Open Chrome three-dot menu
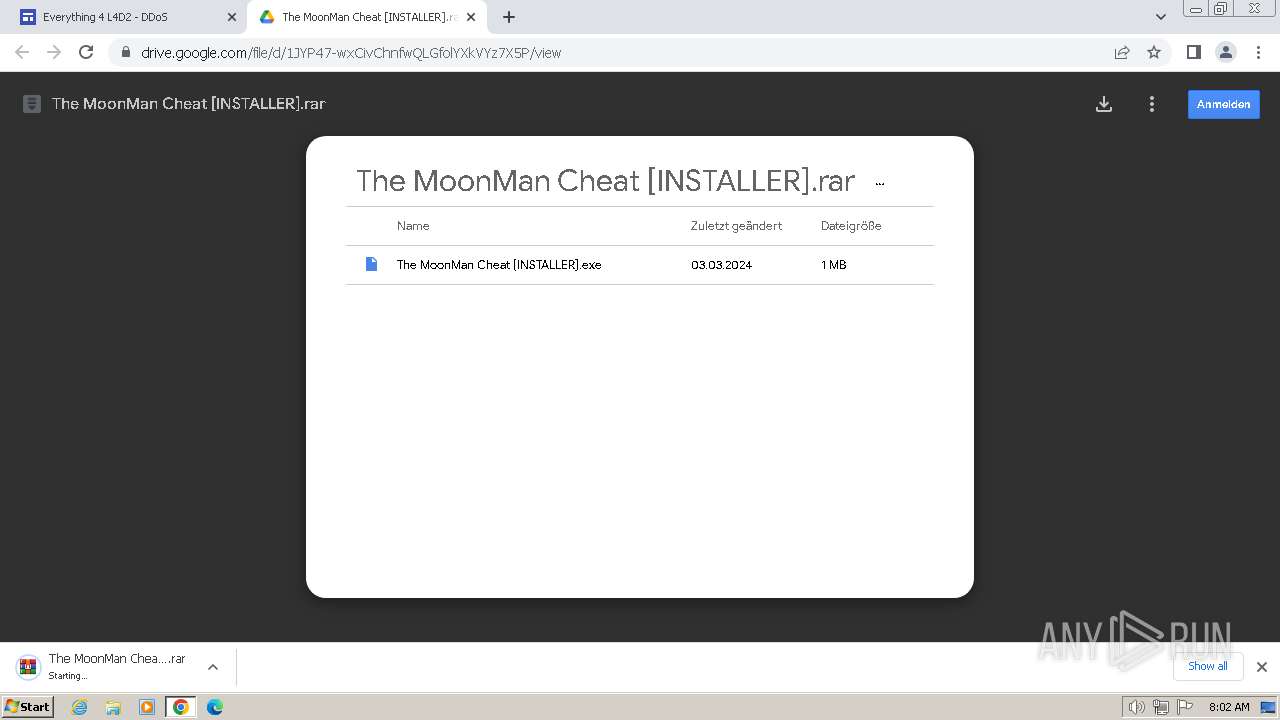Screen dimensions: 1280x720 (1258, 52)
